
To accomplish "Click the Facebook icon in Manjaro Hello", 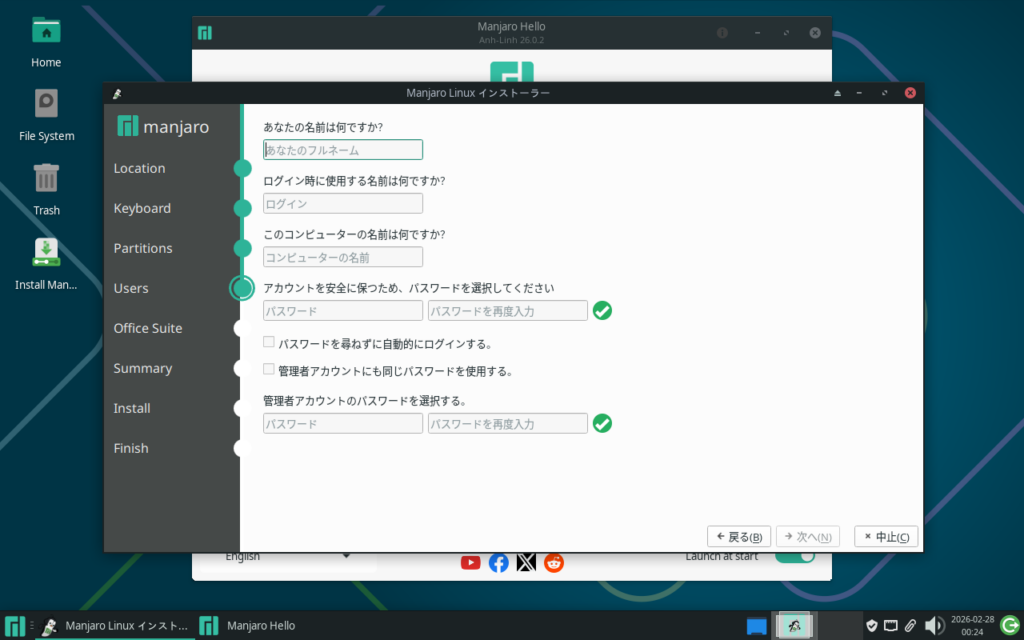I will [x=498, y=562].
